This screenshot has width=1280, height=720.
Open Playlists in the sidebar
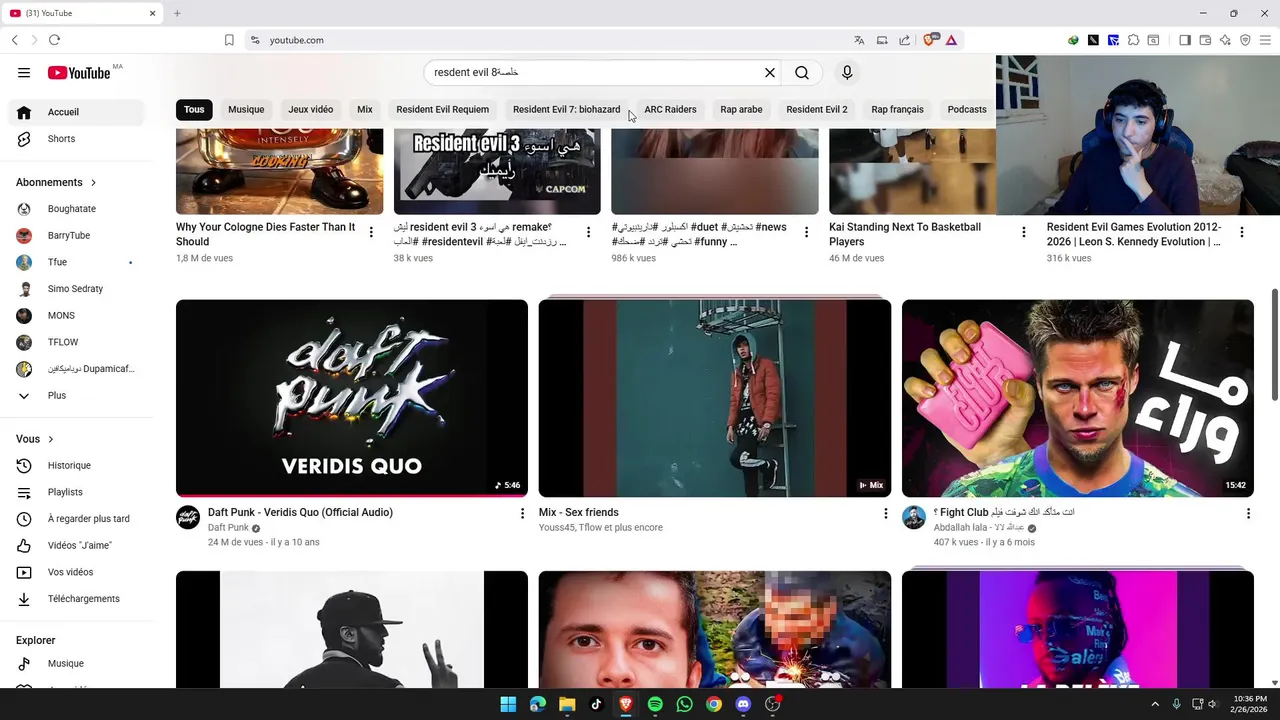pos(76,492)
